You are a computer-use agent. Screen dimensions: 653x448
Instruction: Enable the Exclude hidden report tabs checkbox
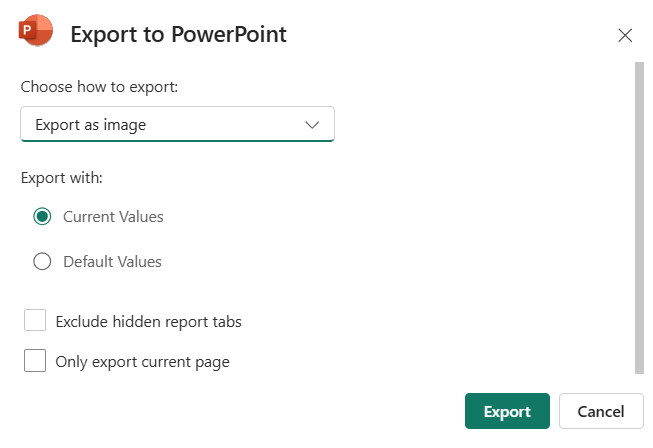click(x=35, y=321)
